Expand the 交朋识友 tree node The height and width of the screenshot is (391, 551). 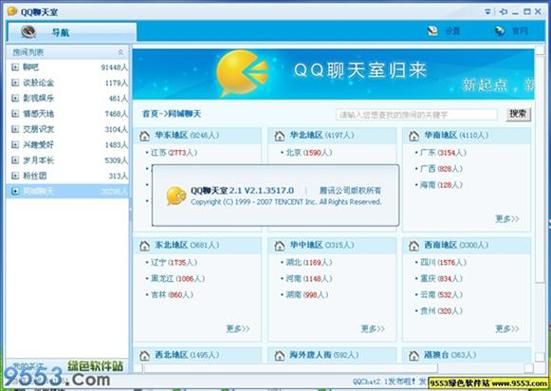[15, 129]
